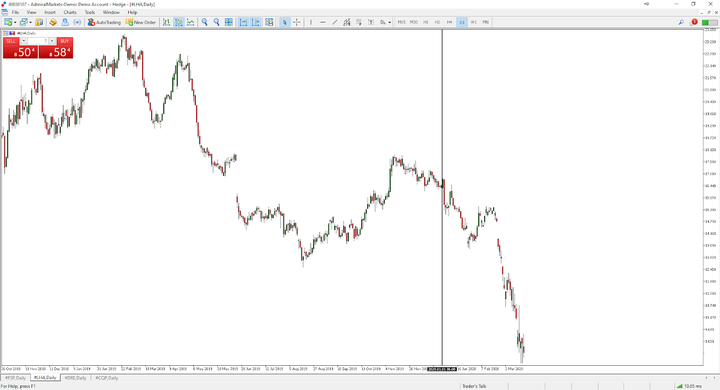This screenshot has height=390, width=720.
Task: Click the highlighted date marker label
Action: tap(442, 369)
